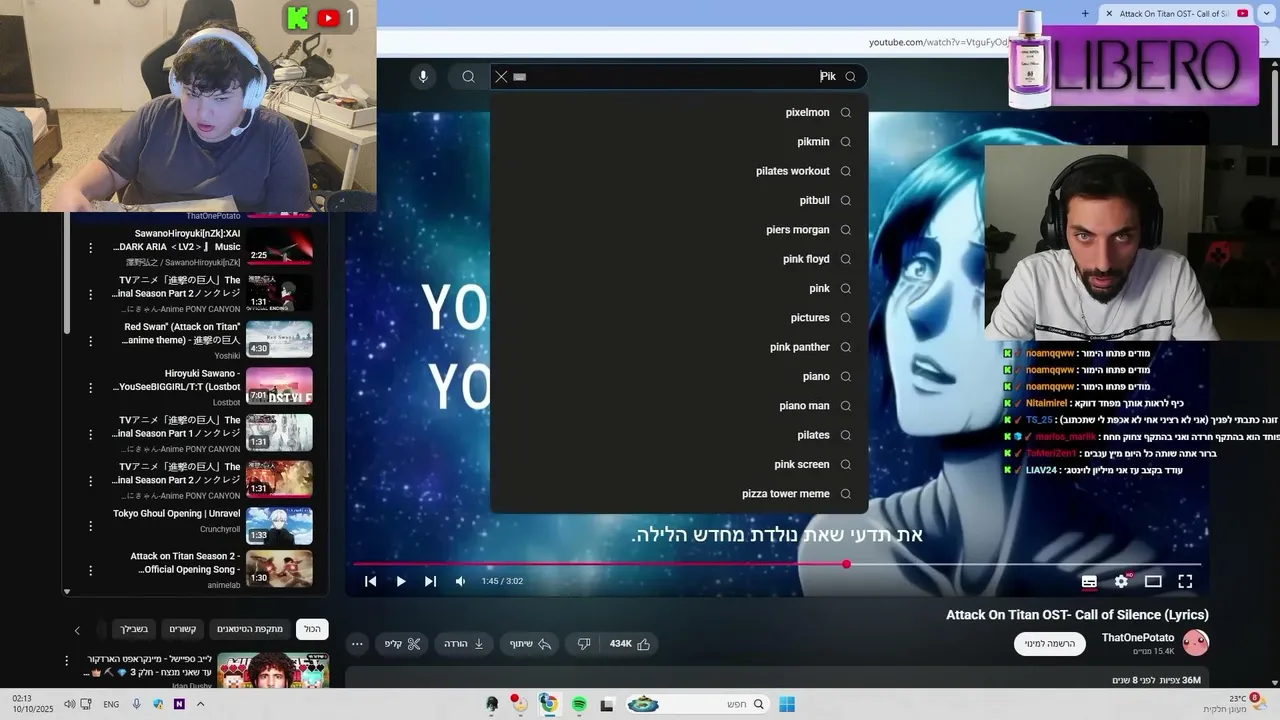Switch the player to theater mode
The image size is (1280, 720).
pos(1153,581)
